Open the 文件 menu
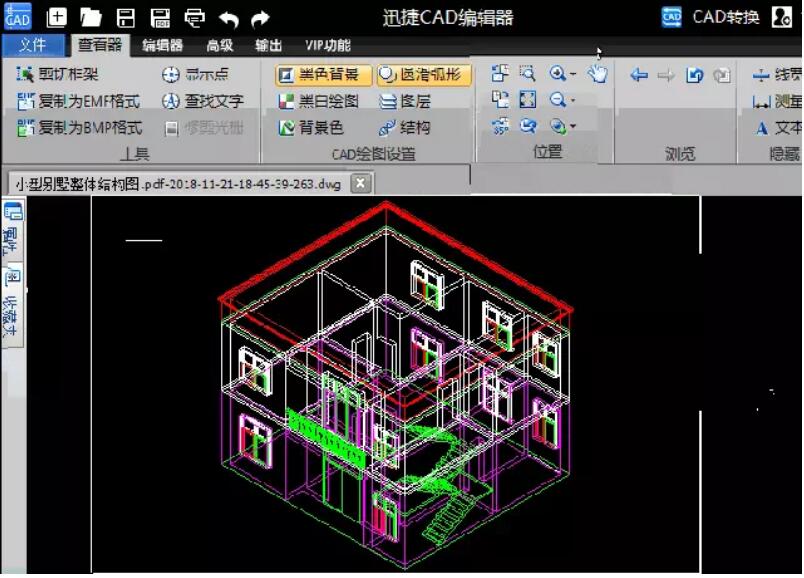 pyautogui.click(x=33, y=45)
